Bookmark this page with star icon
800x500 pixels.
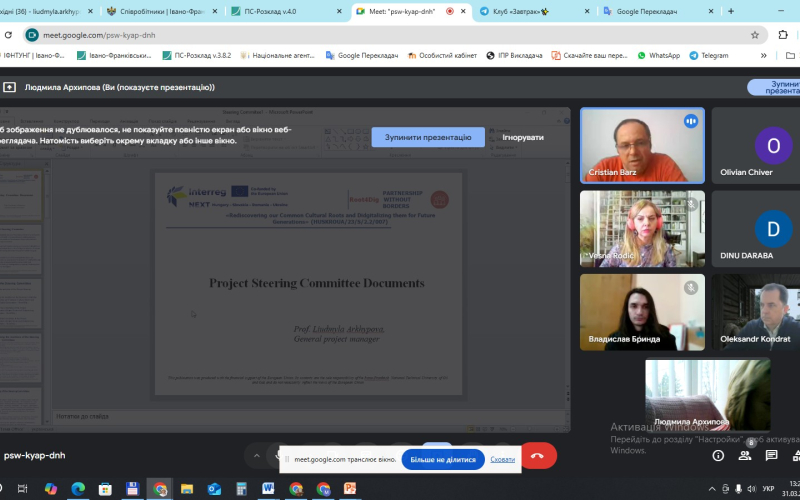click(x=755, y=35)
